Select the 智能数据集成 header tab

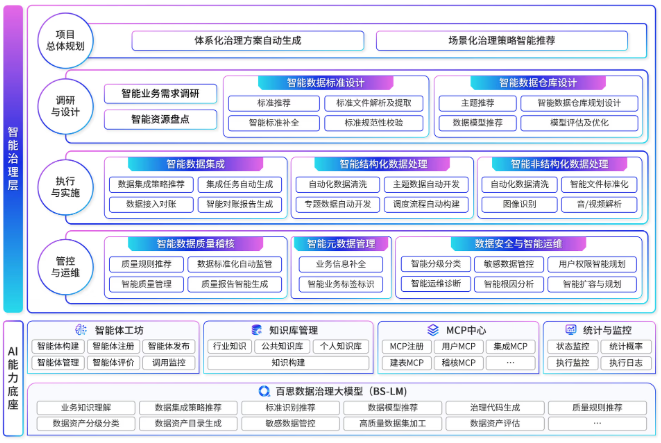tap(195, 164)
